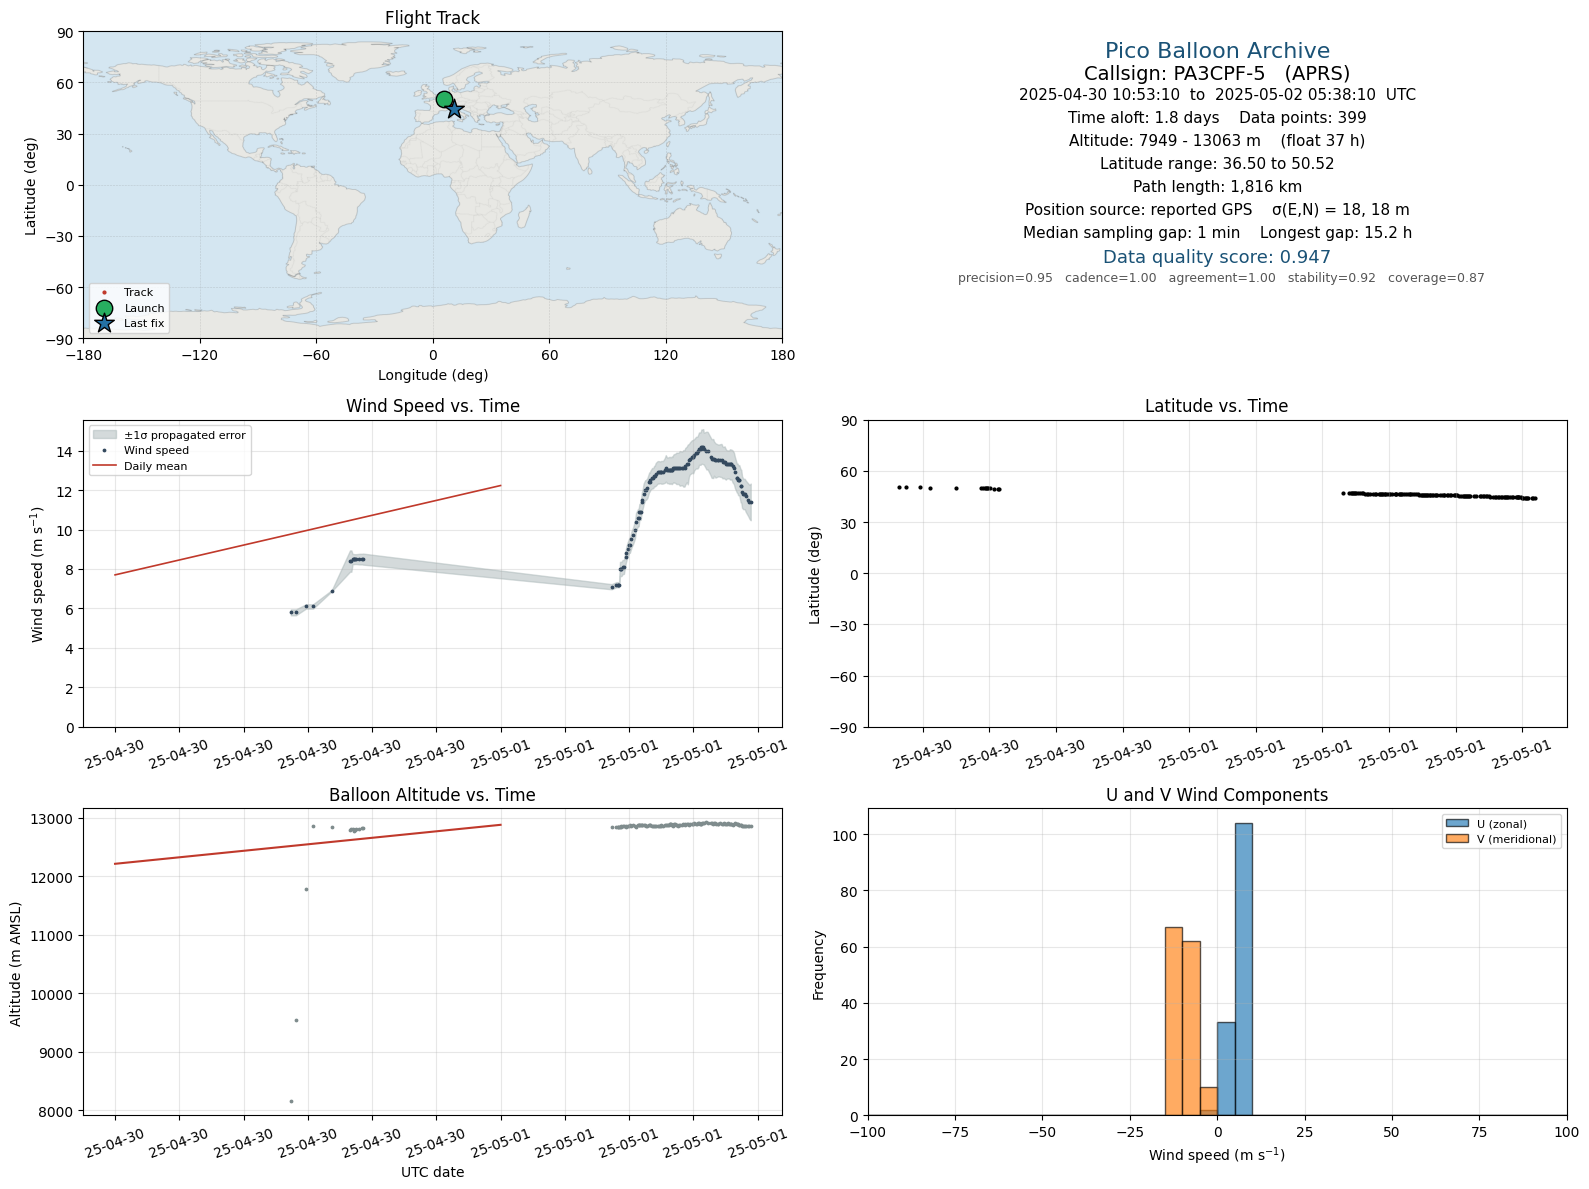Click the 'Latitude range: 36.50 to 50.52' line
Image resolution: width=1589 pixels, height=1189 pixels.
pos(1217,164)
